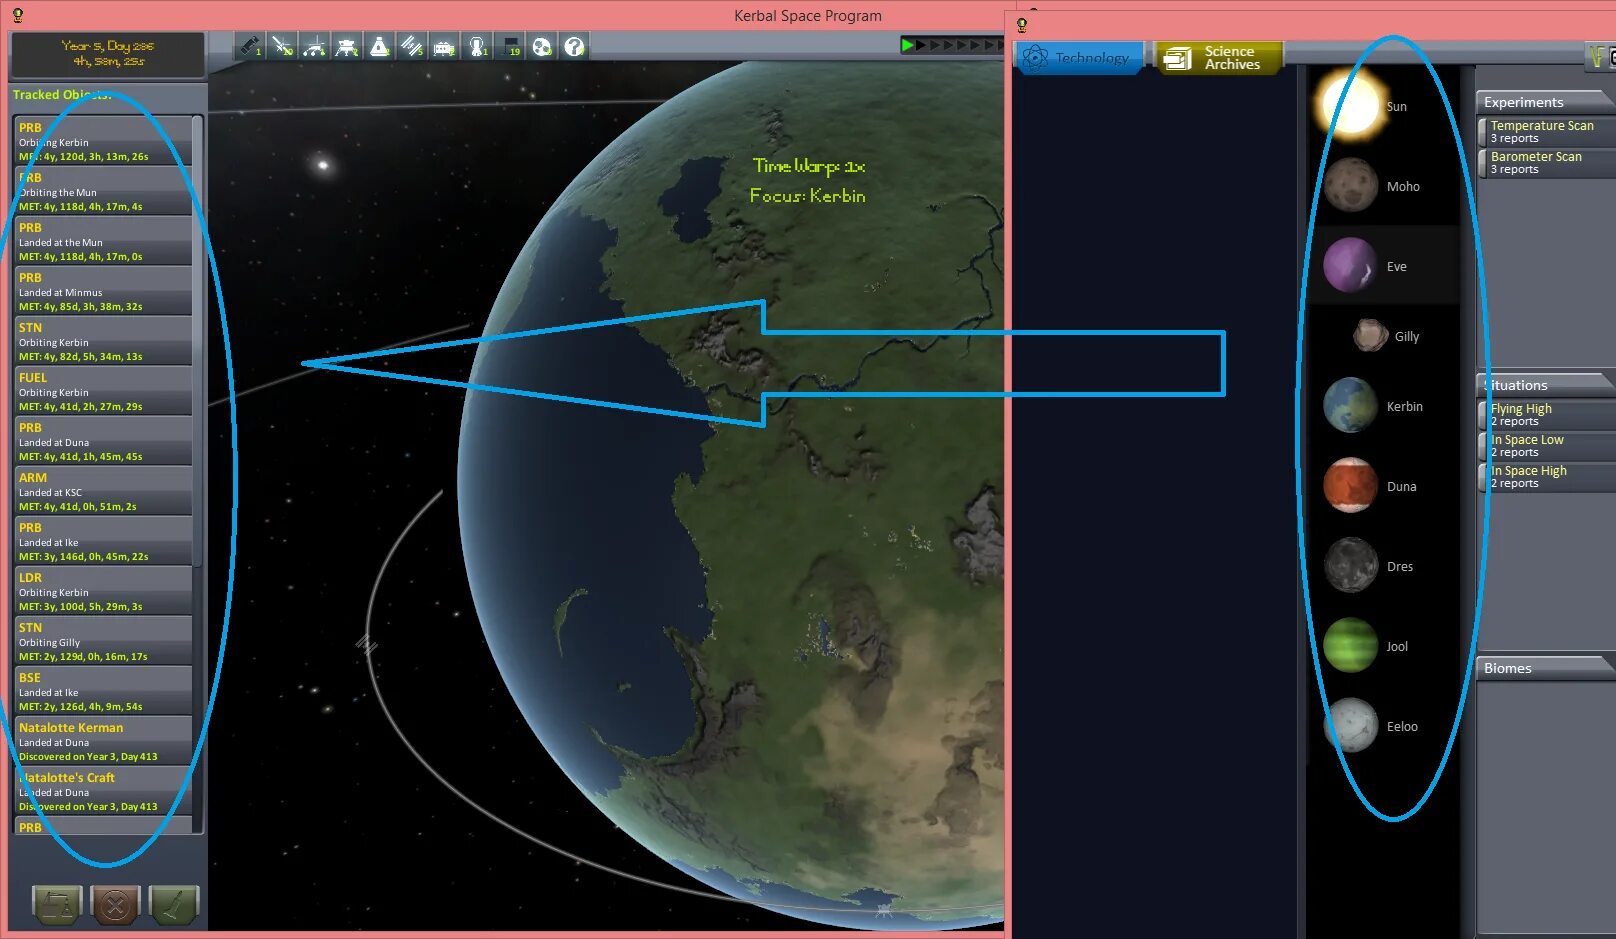Filter by Barometer Scan experiment
Image resolution: width=1616 pixels, height=939 pixels.
[1547, 162]
